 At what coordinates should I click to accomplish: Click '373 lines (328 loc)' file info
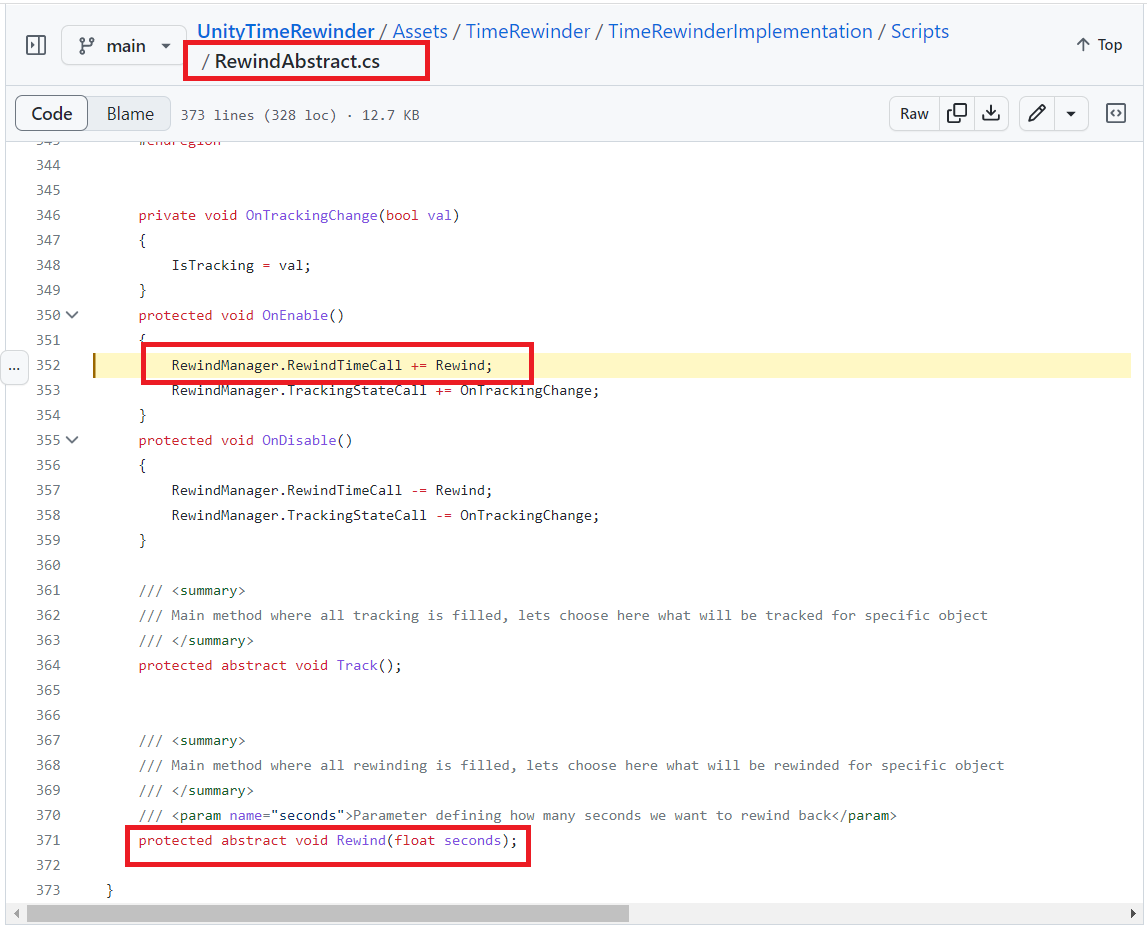click(259, 116)
